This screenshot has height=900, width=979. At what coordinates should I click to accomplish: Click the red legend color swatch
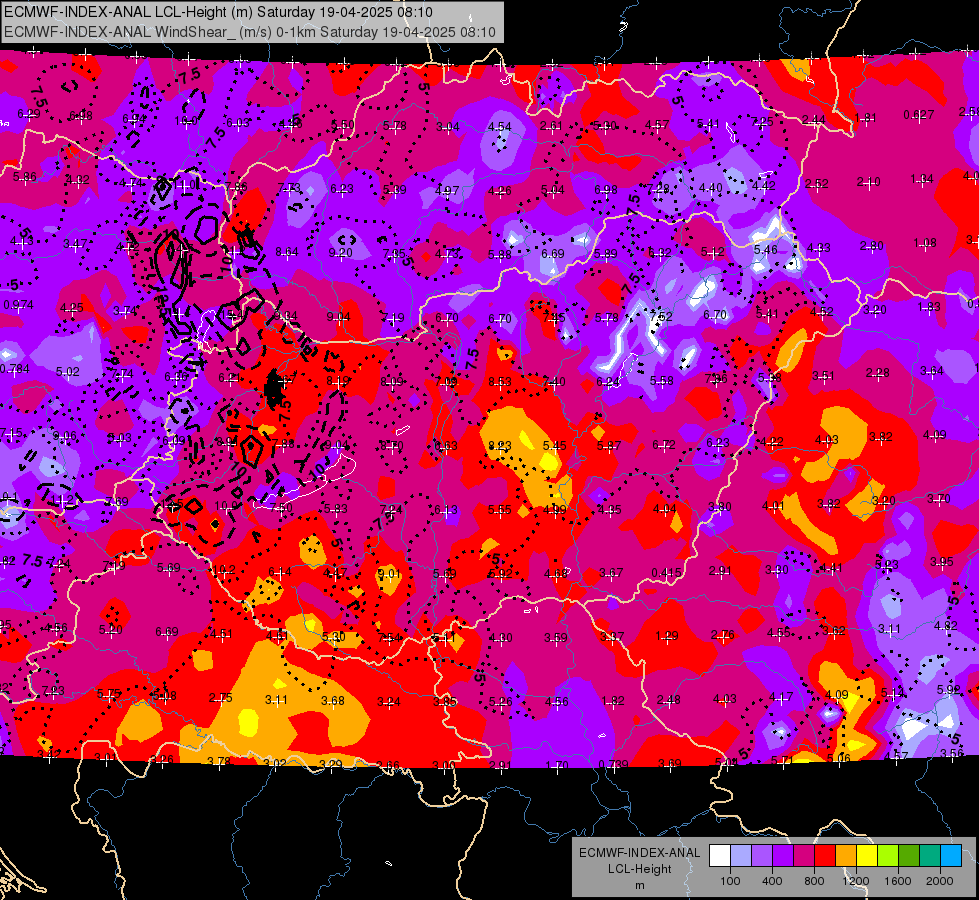(x=825, y=856)
